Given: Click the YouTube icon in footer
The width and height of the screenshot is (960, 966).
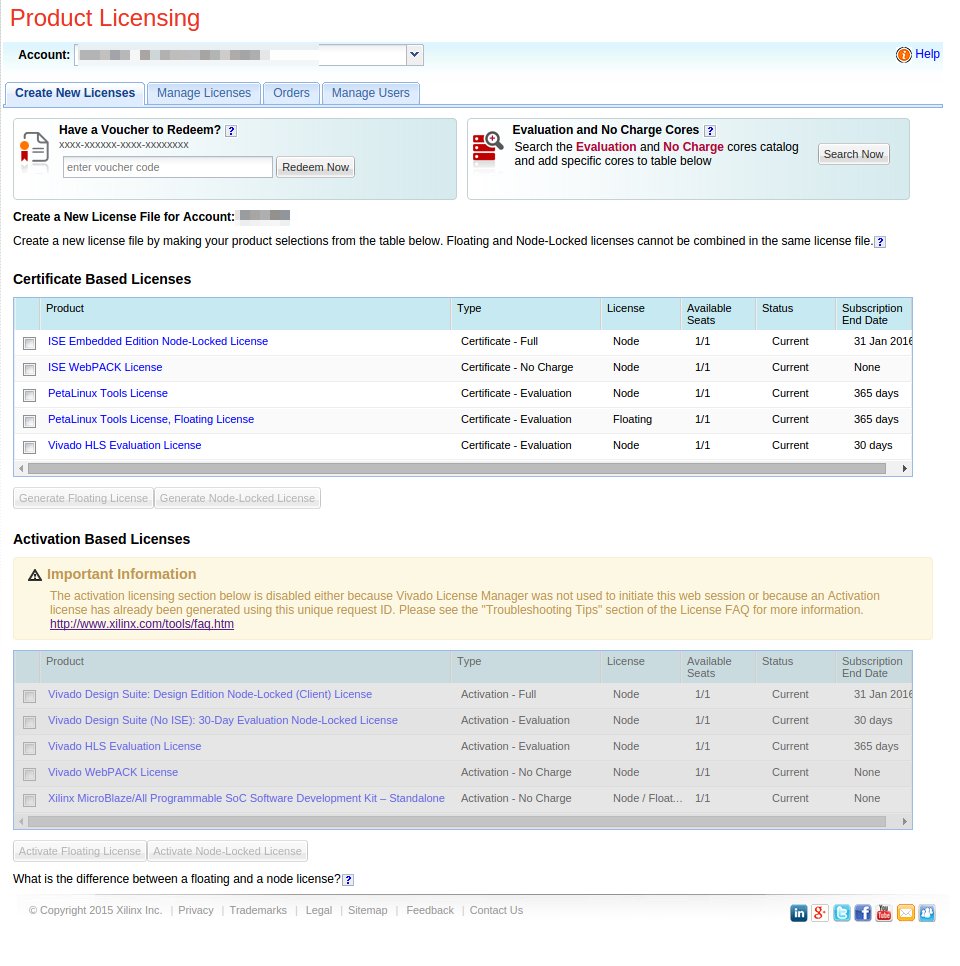Looking at the screenshot, I should click(884, 913).
